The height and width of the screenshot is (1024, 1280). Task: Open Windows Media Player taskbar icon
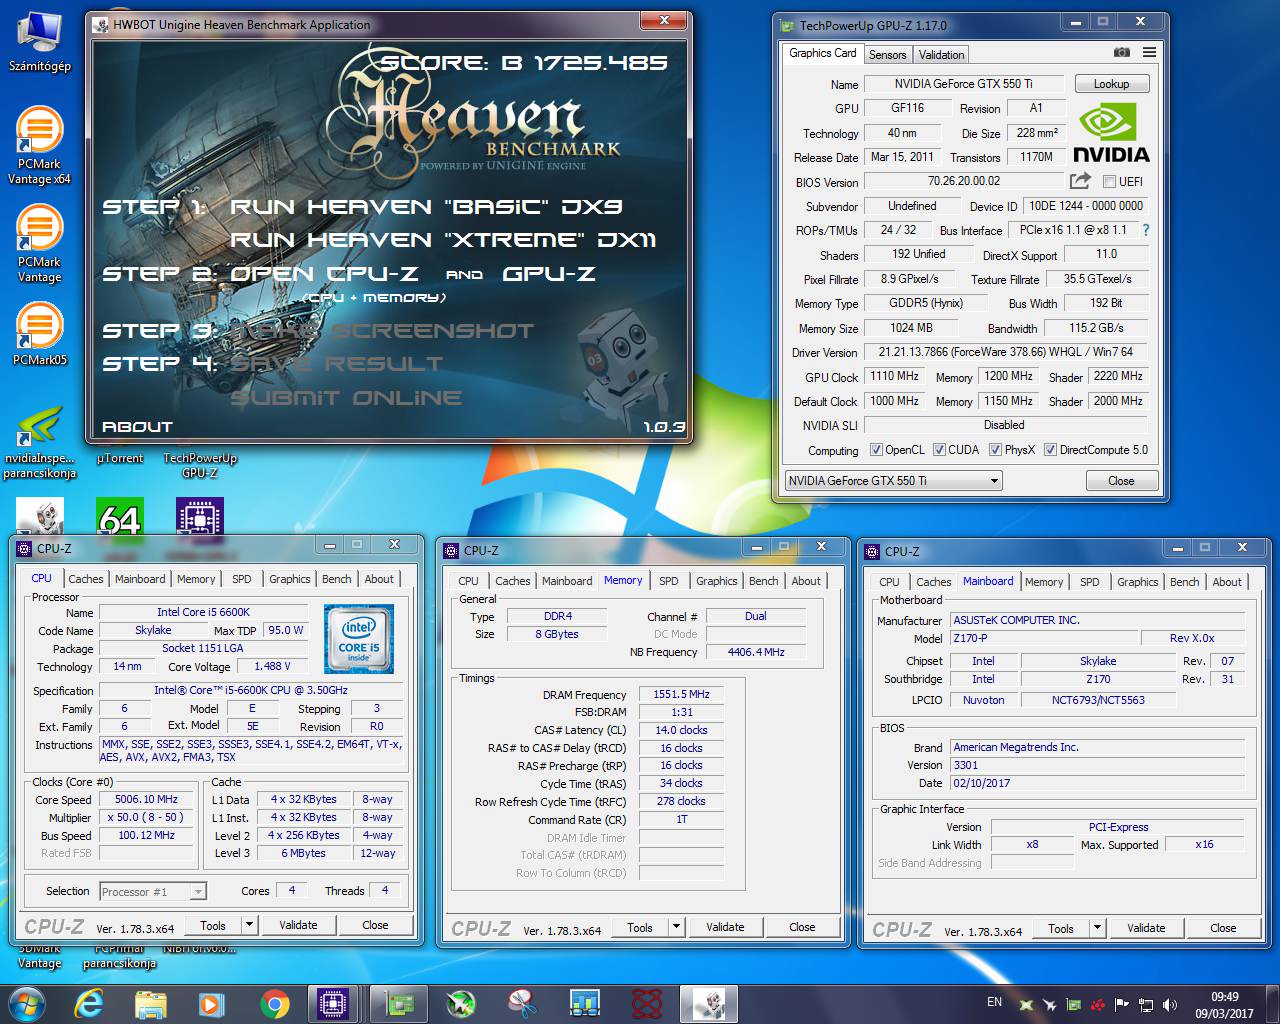[211, 1003]
